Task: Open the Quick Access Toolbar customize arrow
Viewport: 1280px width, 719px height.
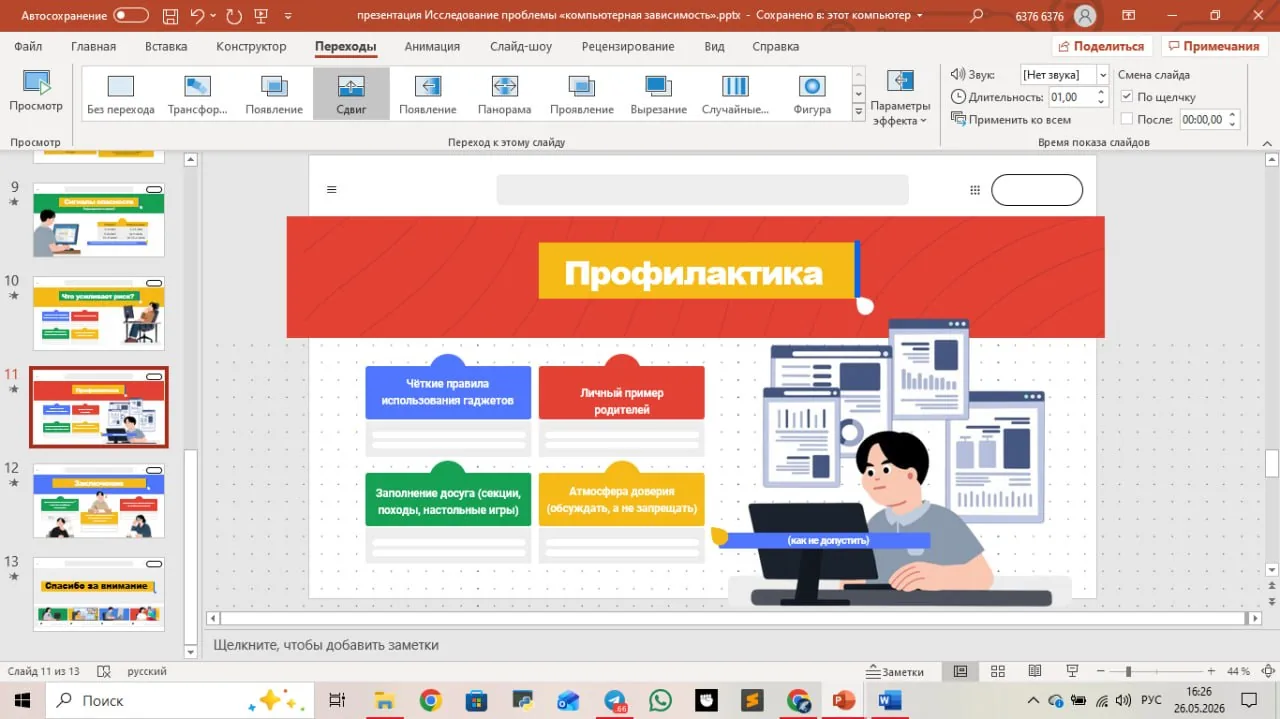Action: tap(289, 17)
